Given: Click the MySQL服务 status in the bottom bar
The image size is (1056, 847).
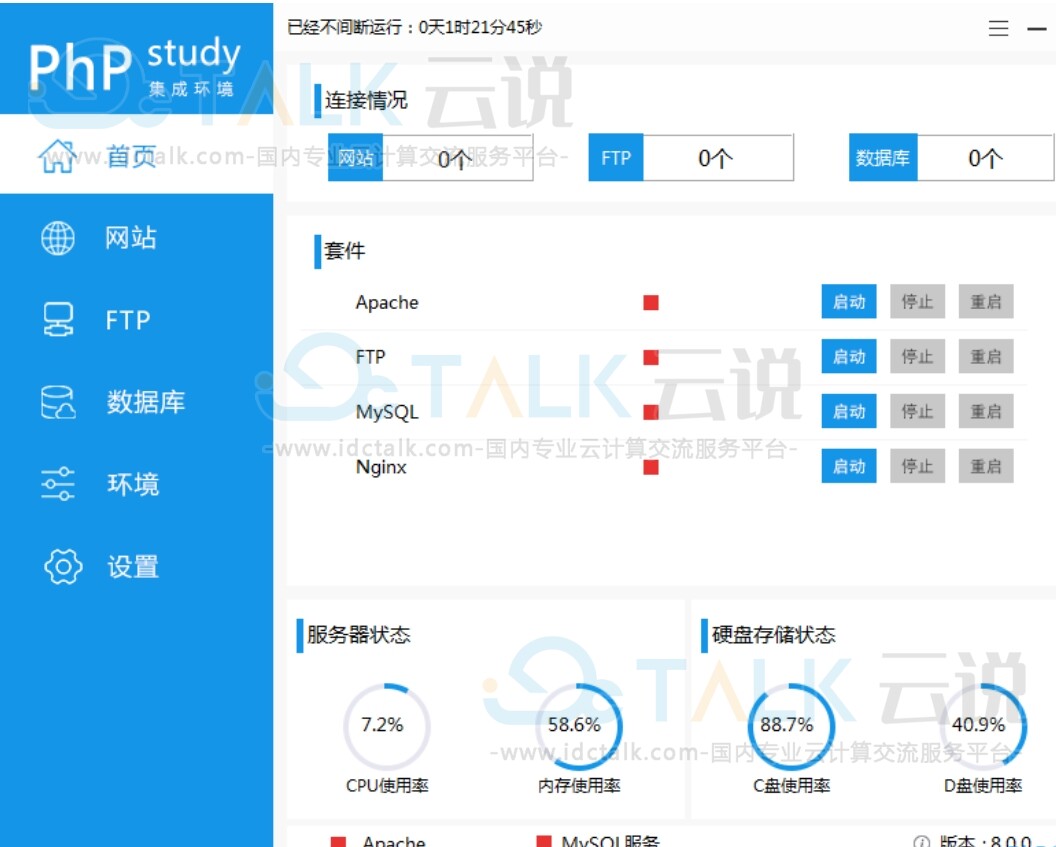Looking at the screenshot, I should pos(598,841).
